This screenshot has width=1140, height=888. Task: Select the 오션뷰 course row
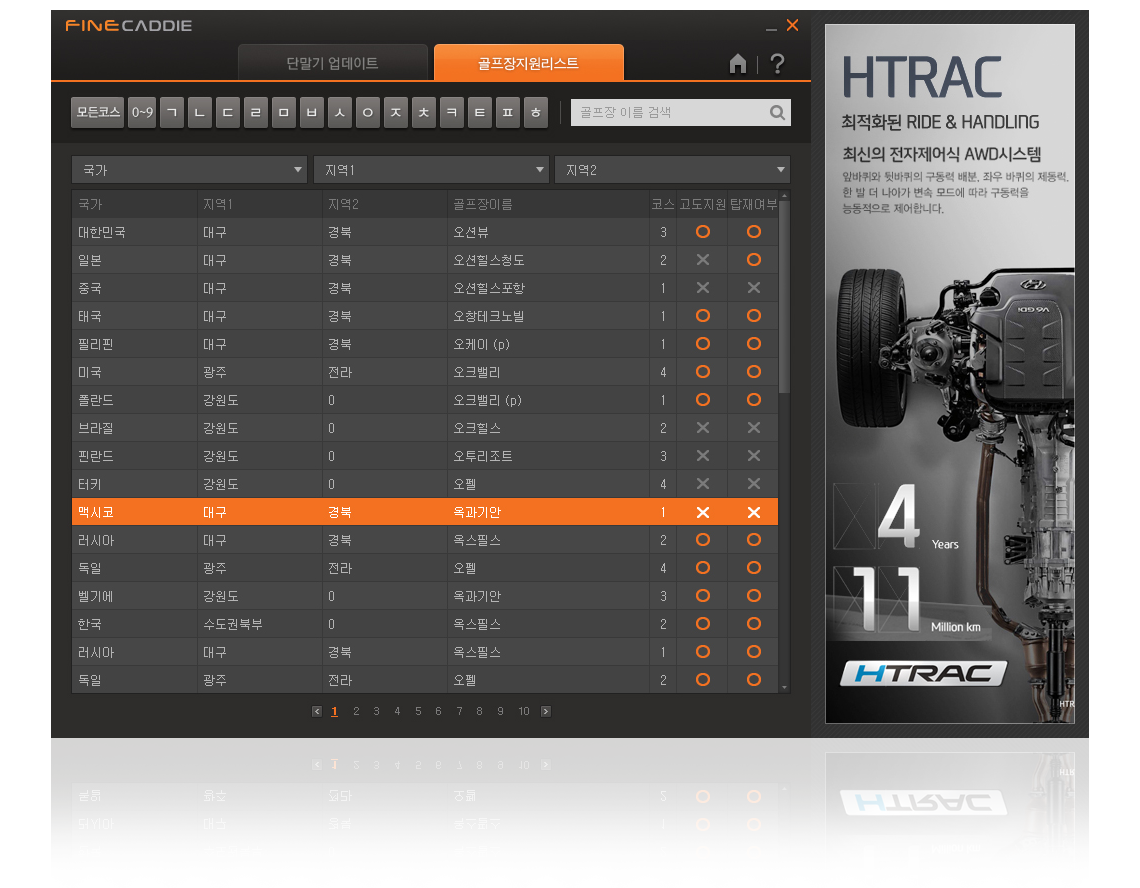pyautogui.click(x=425, y=232)
